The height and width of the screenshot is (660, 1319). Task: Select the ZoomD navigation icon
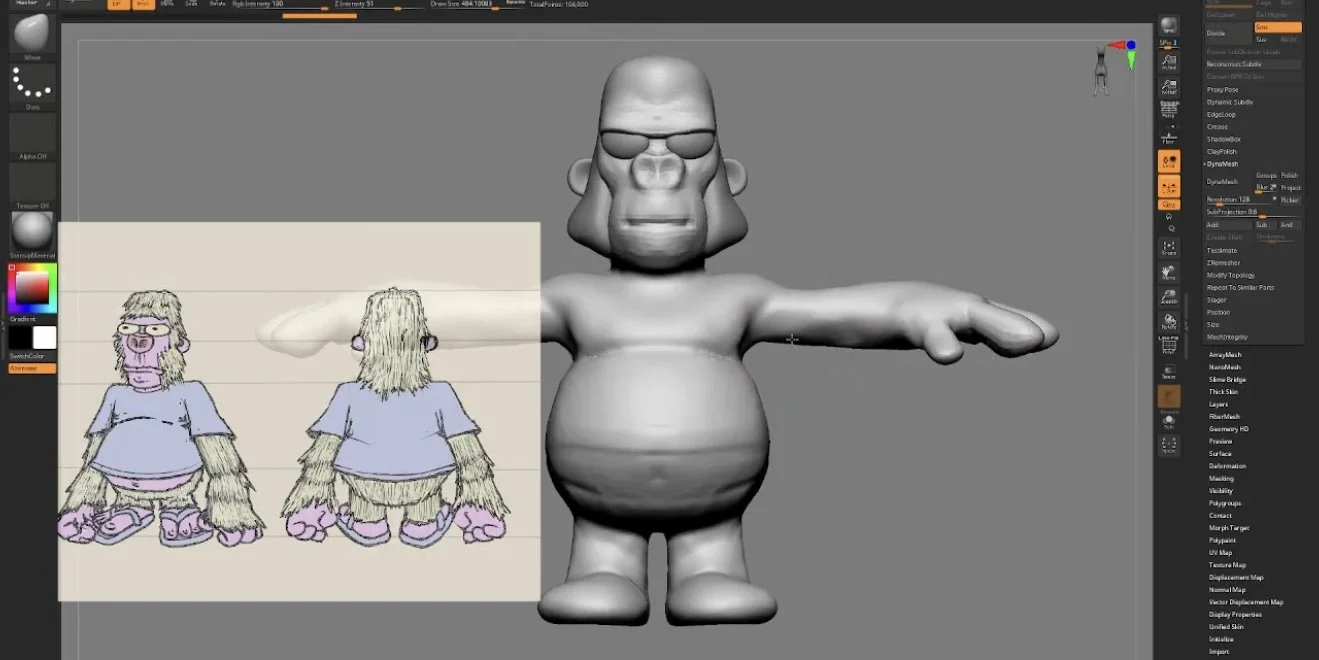[x=1168, y=298]
